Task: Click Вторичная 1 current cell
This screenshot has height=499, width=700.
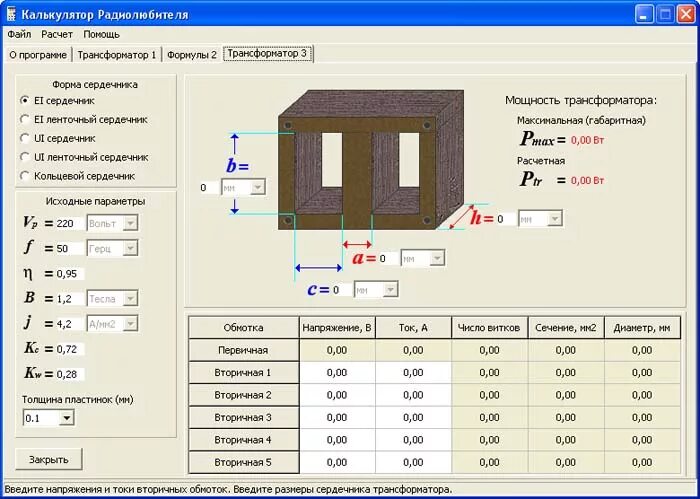Action: click(x=413, y=373)
